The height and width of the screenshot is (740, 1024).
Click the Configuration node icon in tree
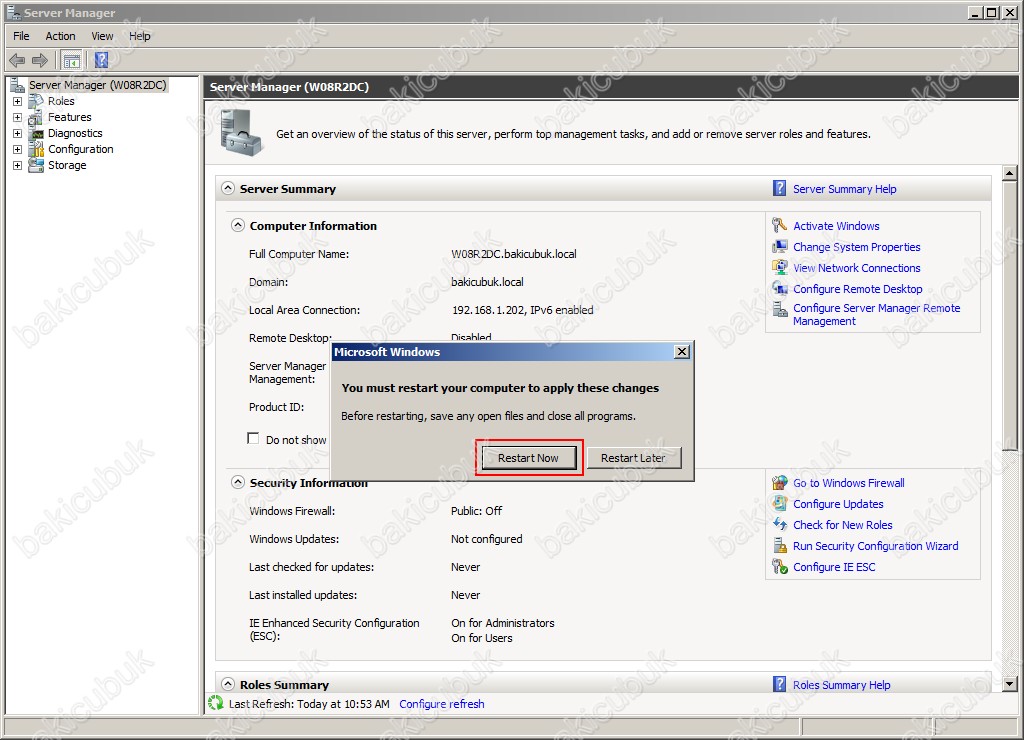pos(36,150)
